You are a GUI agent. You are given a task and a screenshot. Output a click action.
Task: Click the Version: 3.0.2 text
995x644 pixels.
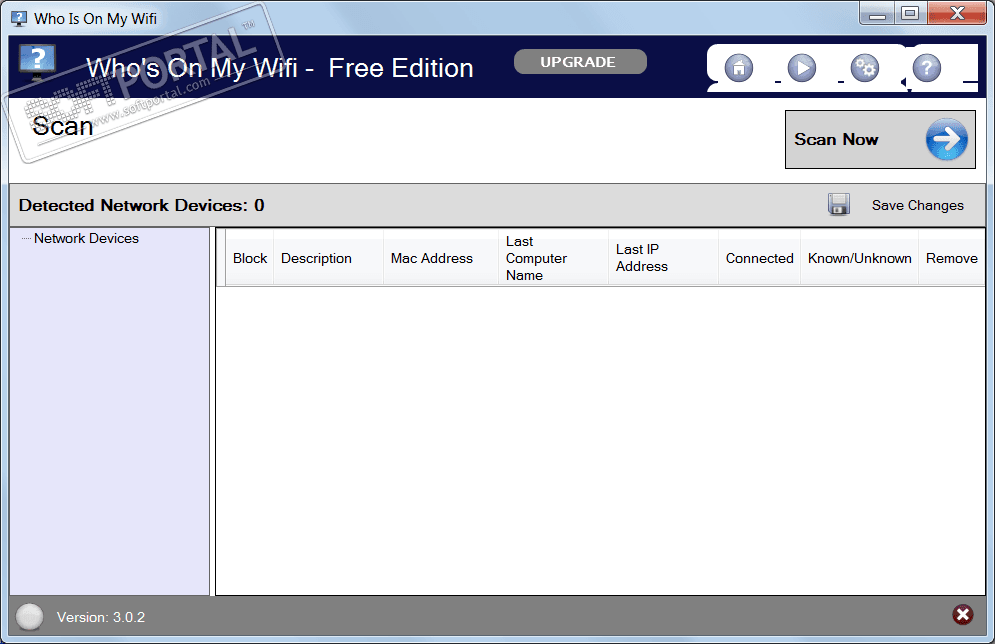pyautogui.click(x=101, y=617)
